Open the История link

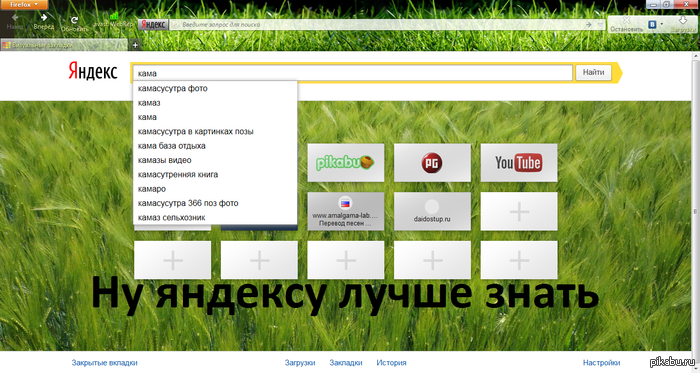point(391,363)
